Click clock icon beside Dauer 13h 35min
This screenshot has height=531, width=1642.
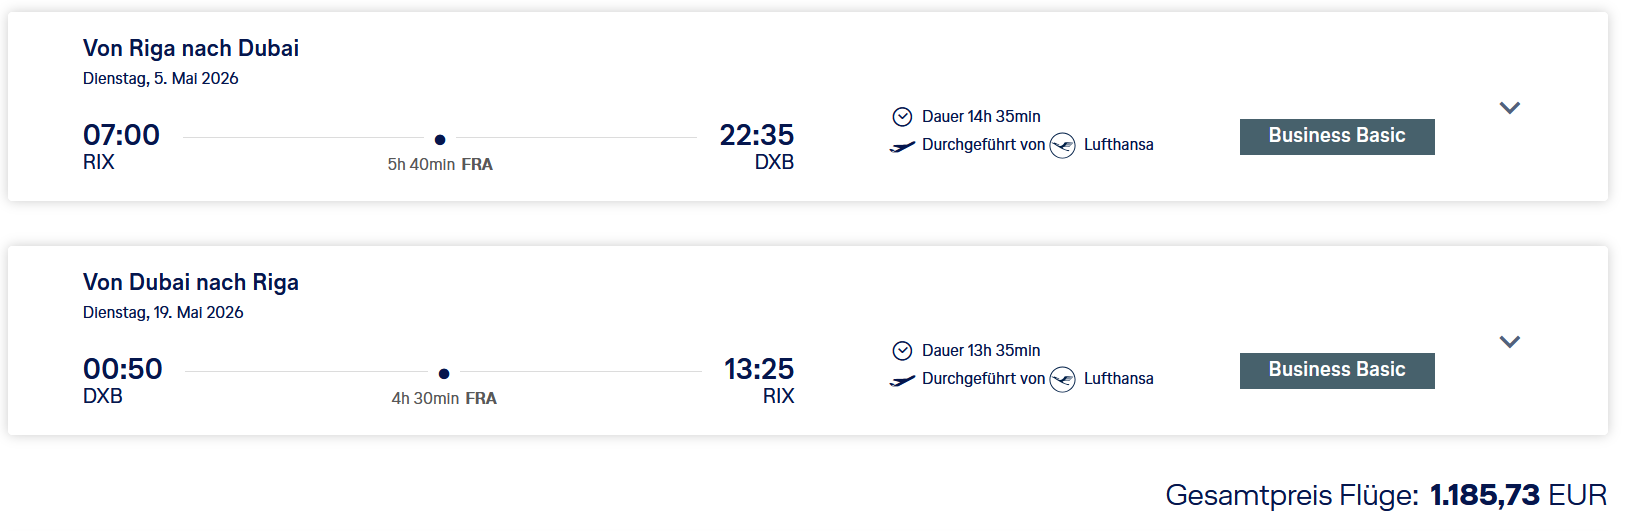[x=902, y=351]
